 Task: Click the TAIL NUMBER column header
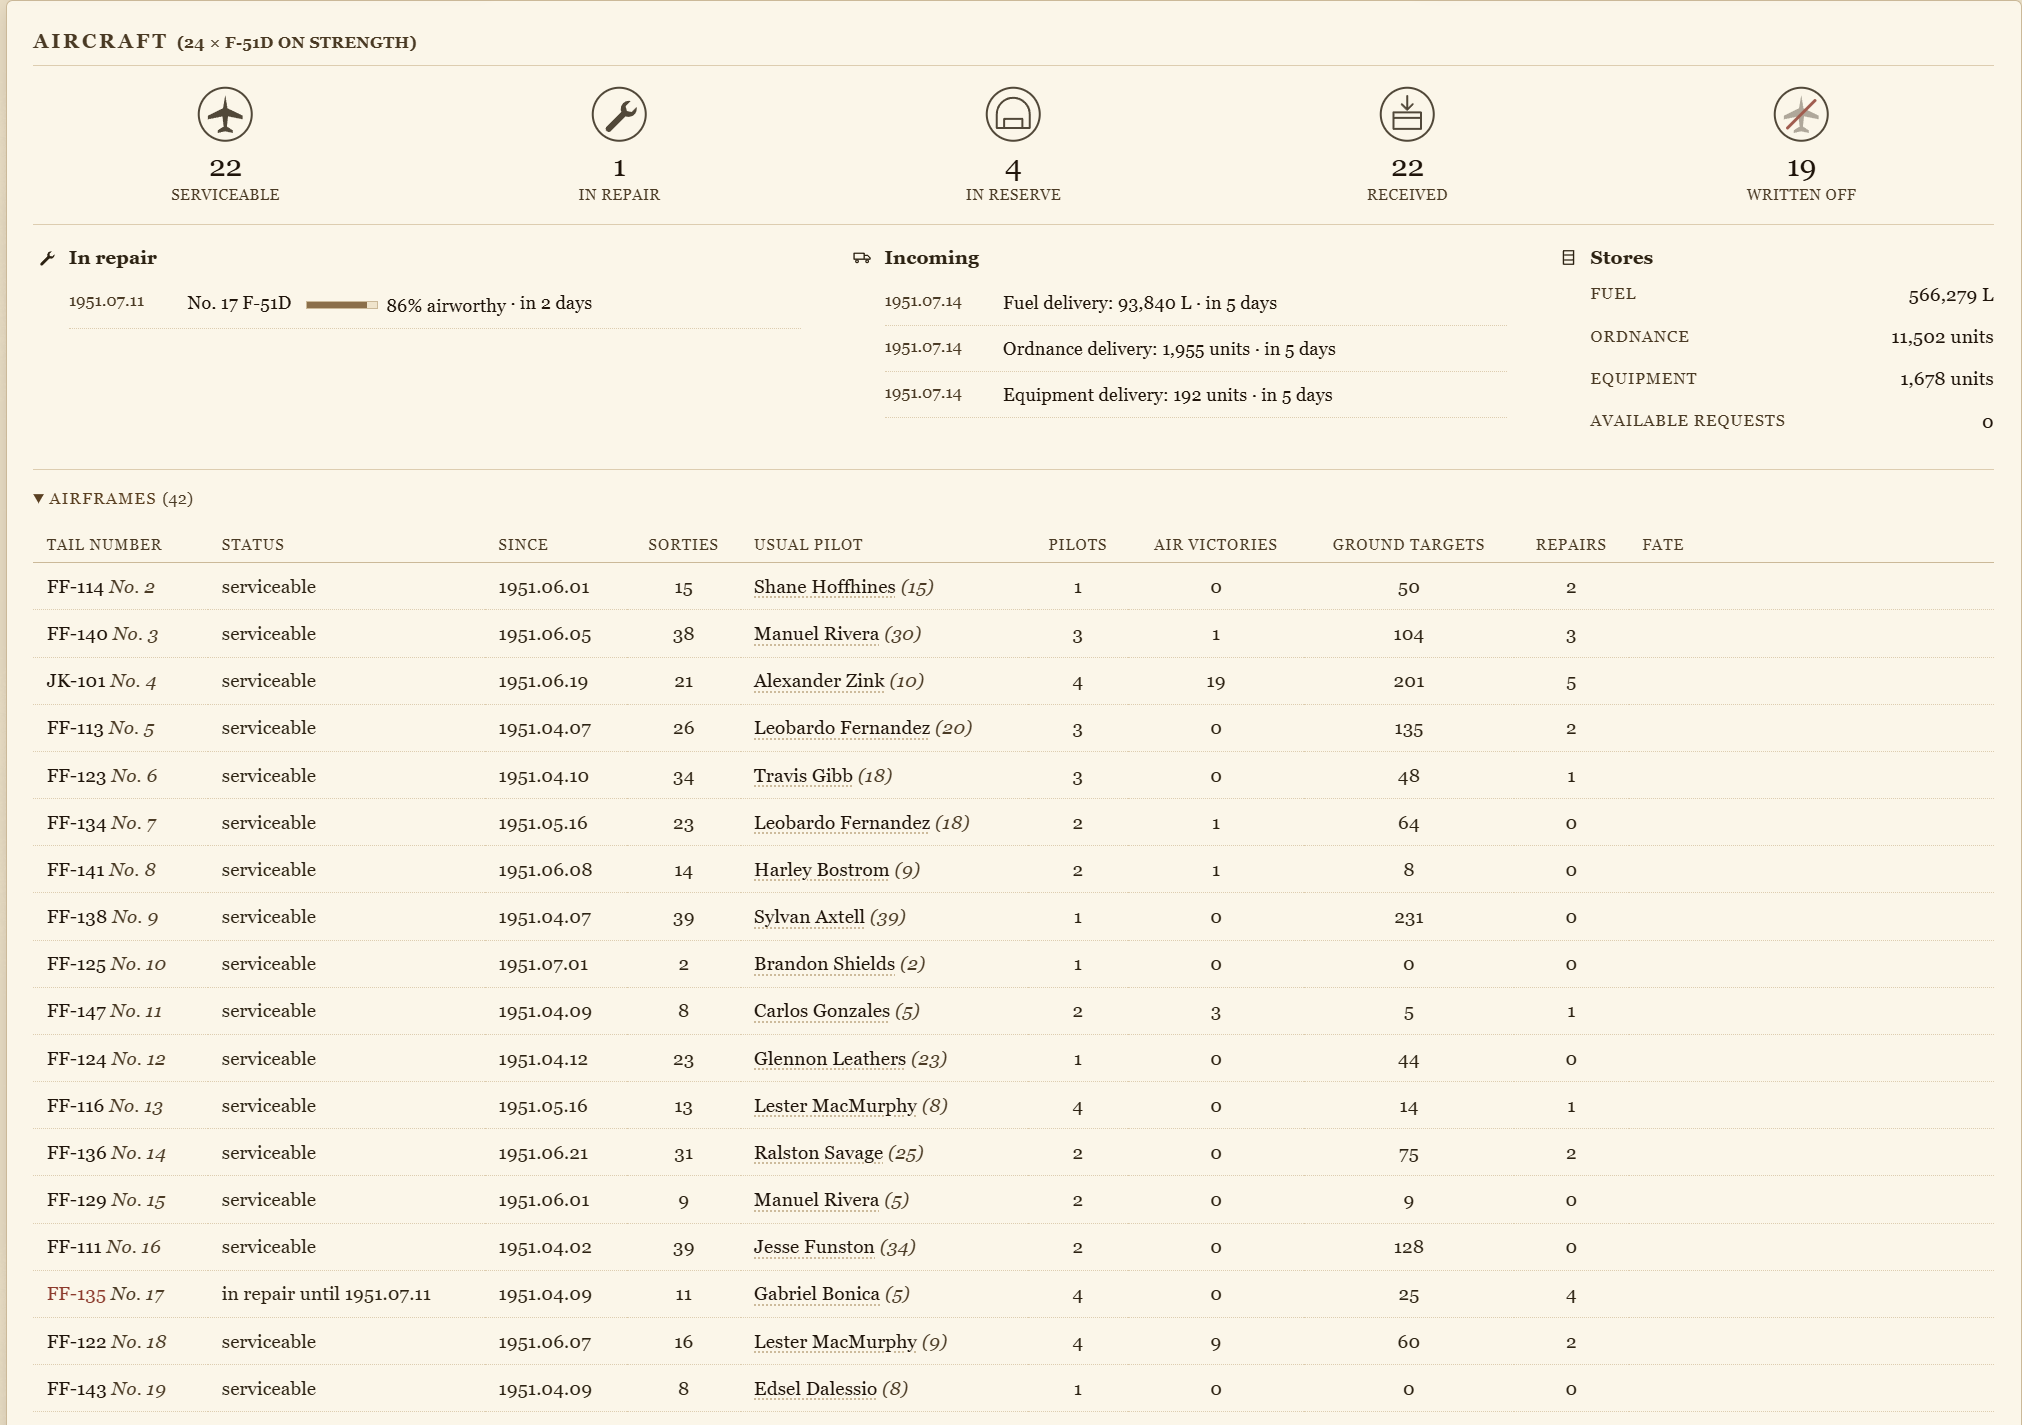pos(104,545)
